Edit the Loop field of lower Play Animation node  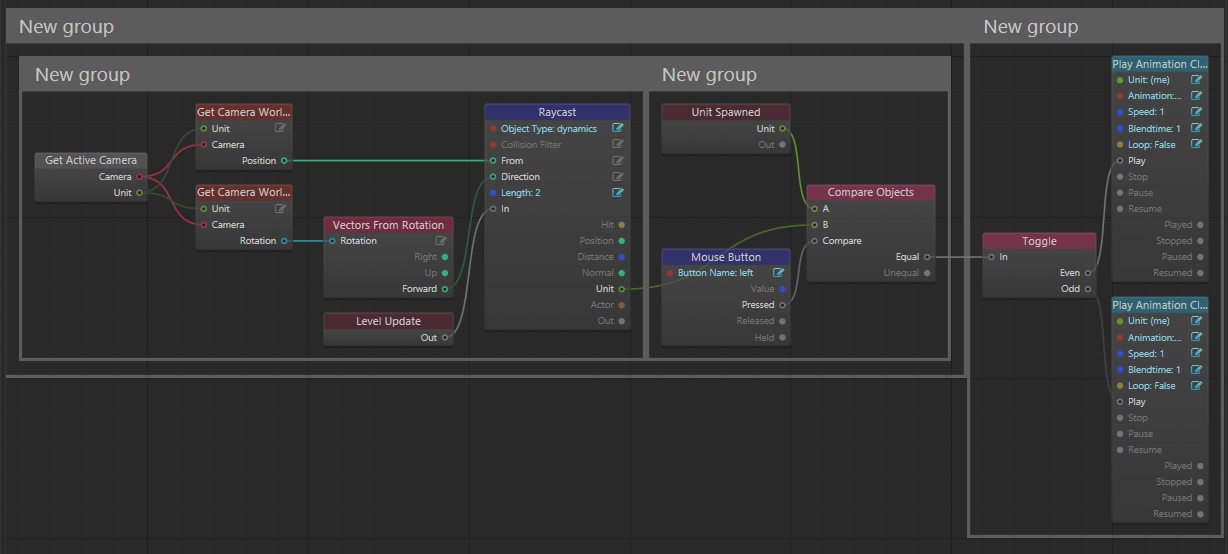click(1196, 385)
